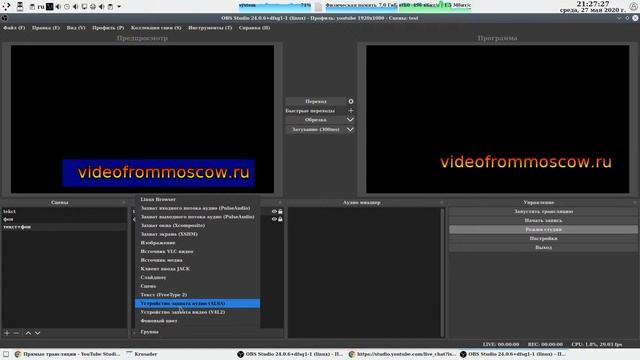Toggle visibility eye of second source
640x360 pixels.
(274, 219)
